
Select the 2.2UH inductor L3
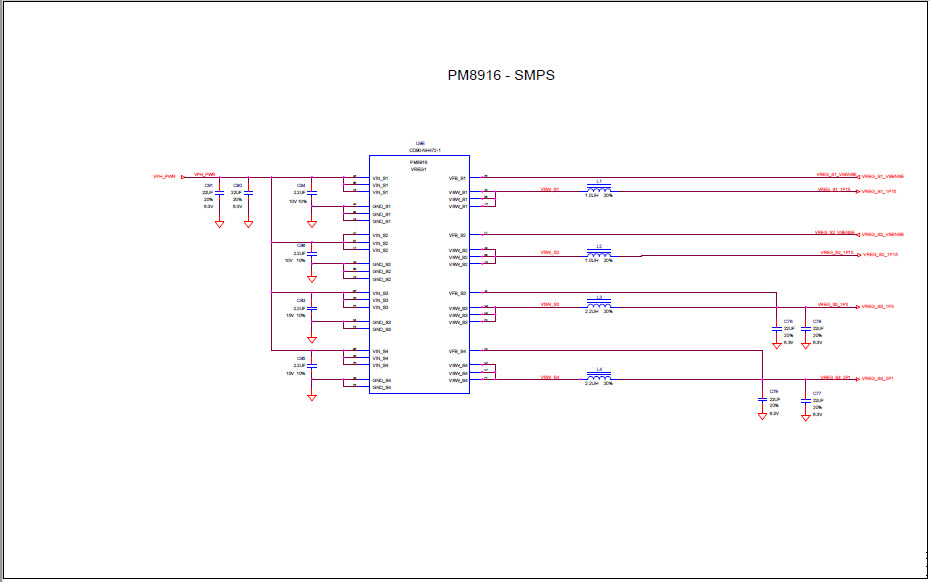598,303
